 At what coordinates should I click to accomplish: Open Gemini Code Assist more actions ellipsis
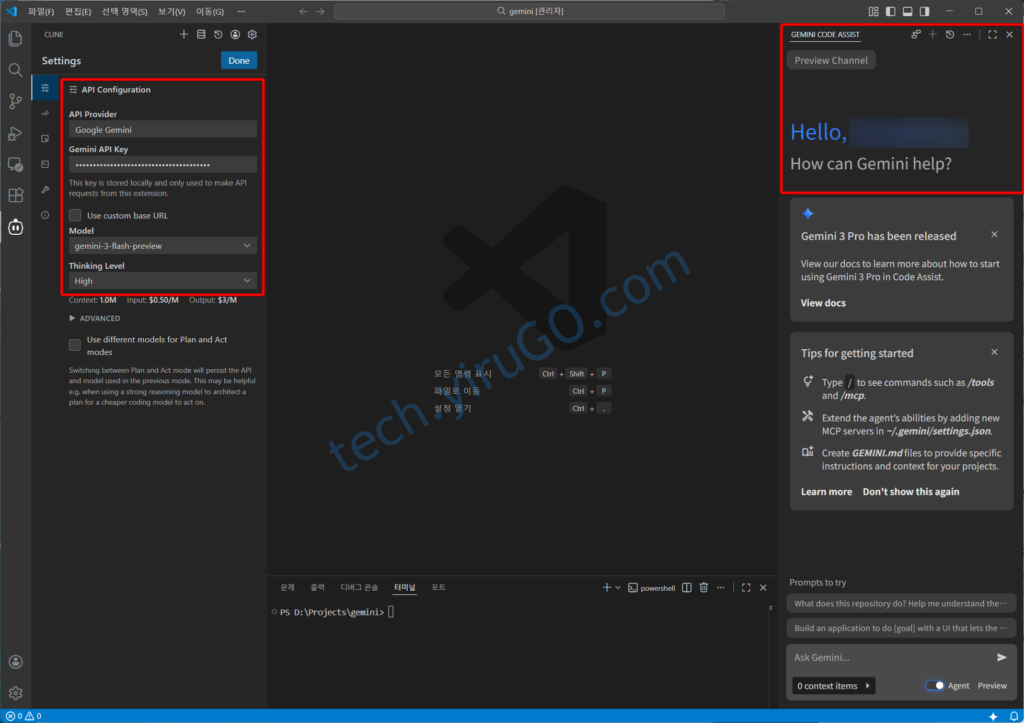(967, 35)
